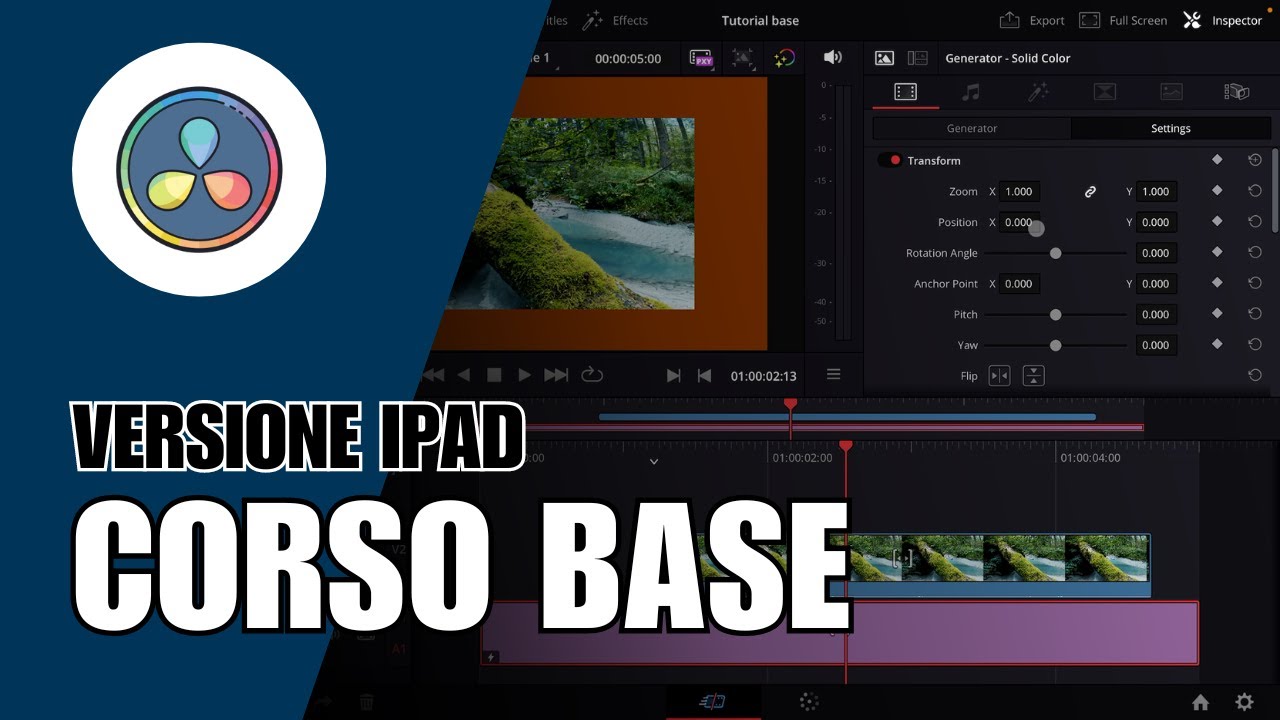Click the 01:00:02:13 timecode display
Screen dimensions: 1280x720
(763, 376)
